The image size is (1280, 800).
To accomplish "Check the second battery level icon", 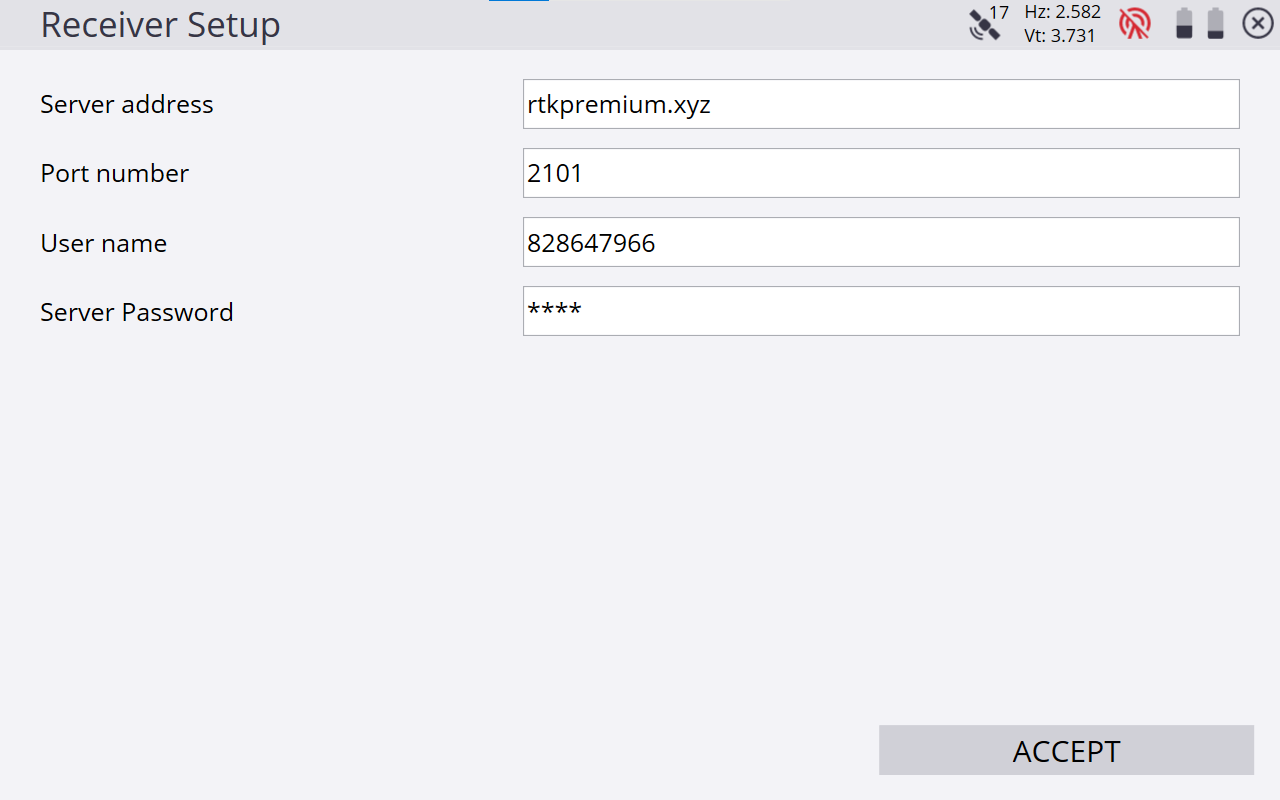I will click(x=1215, y=23).
